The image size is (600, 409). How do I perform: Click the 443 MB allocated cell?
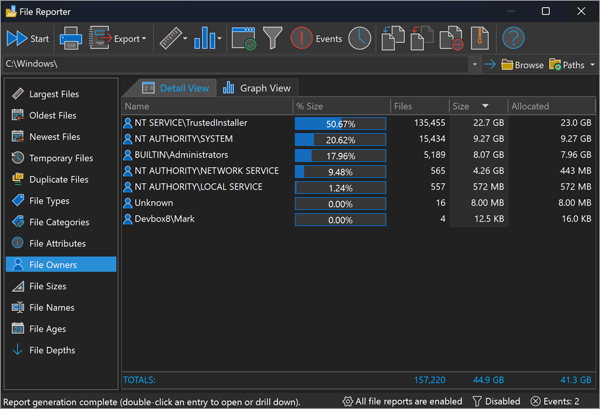(x=576, y=171)
